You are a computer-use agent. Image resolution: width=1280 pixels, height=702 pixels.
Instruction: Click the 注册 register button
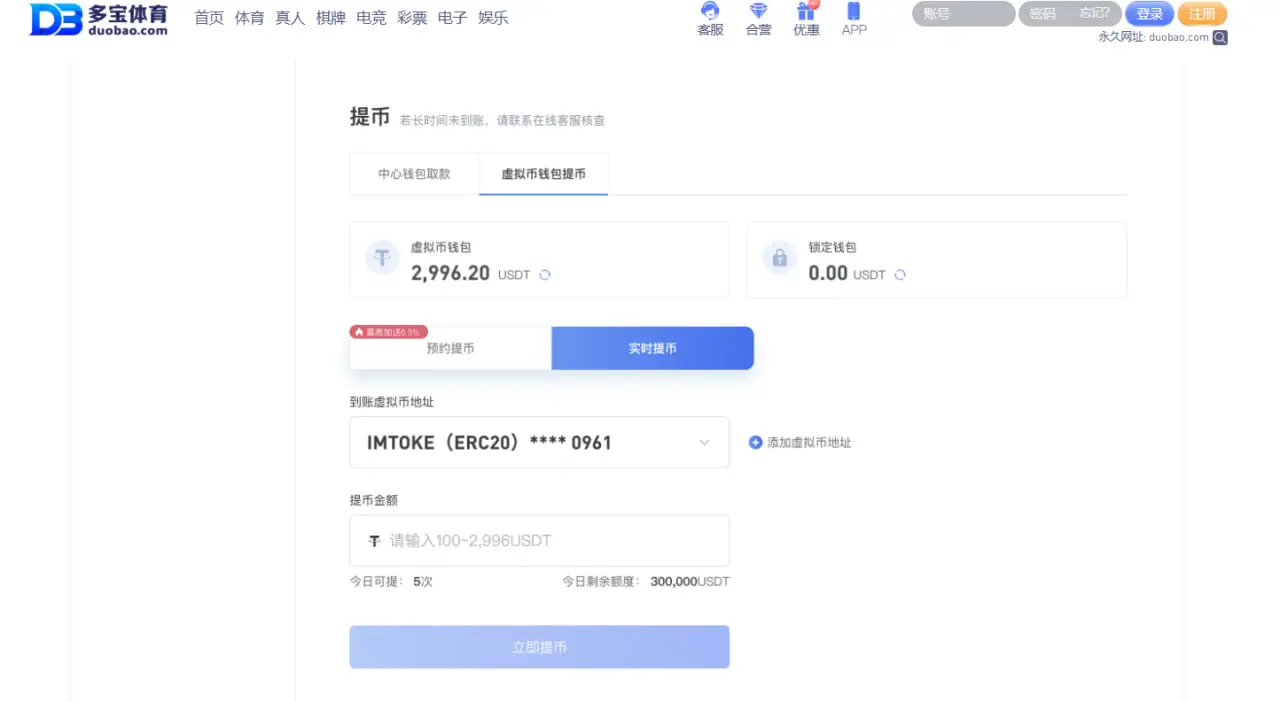coord(1202,13)
